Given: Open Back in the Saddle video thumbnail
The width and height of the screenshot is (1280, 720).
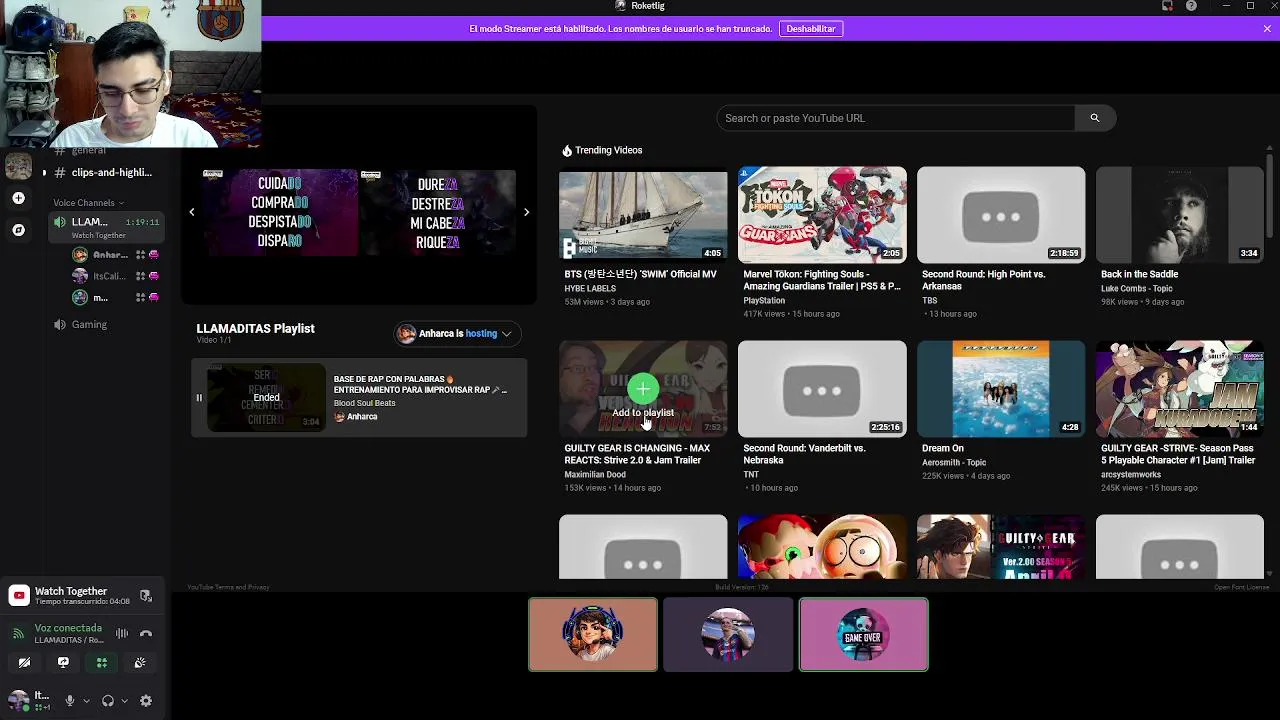Looking at the screenshot, I should click(1180, 214).
